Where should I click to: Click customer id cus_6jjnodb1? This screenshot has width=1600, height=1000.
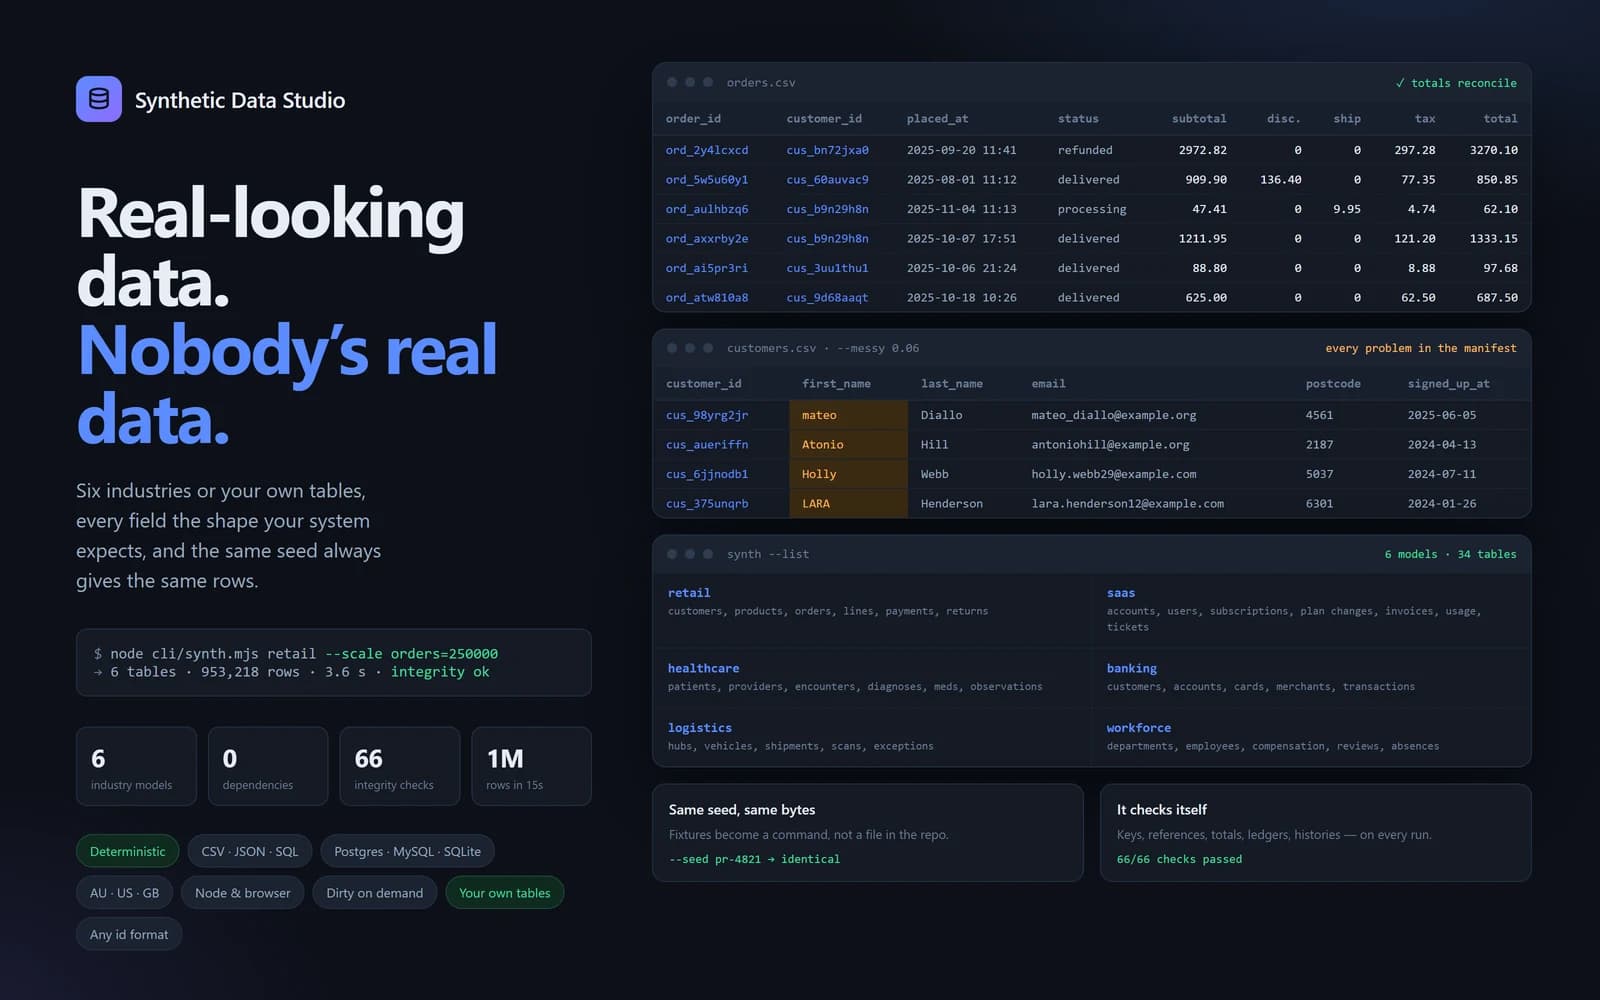[707, 474]
